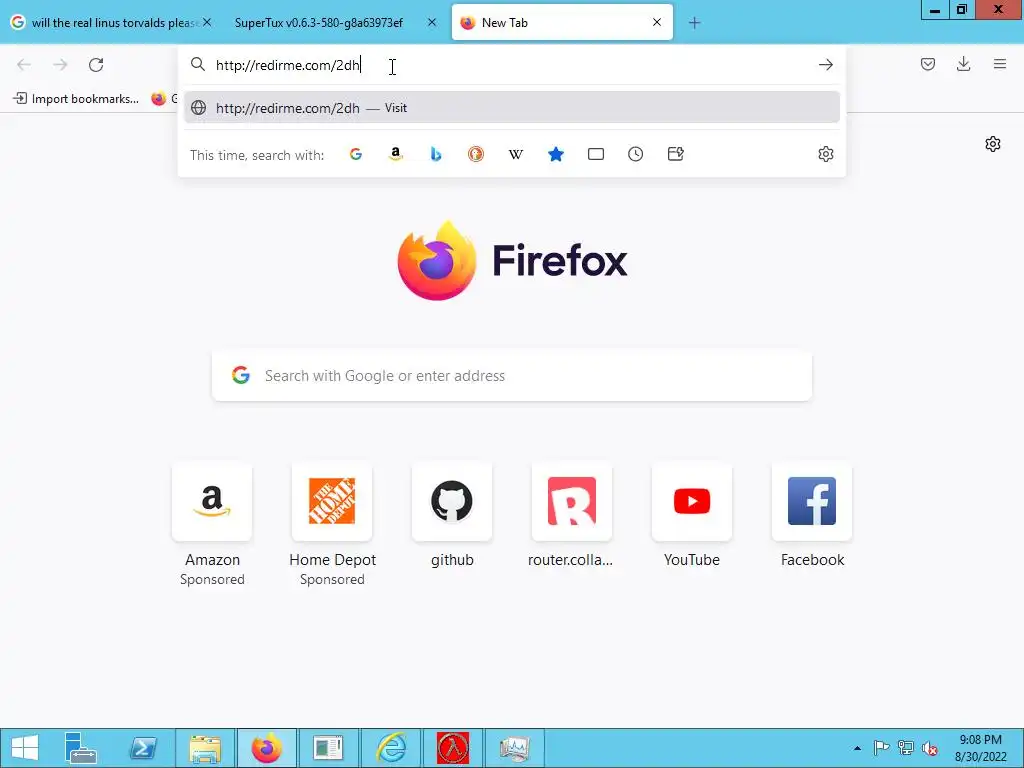Open the Save to Pocket icon

[x=928, y=64]
